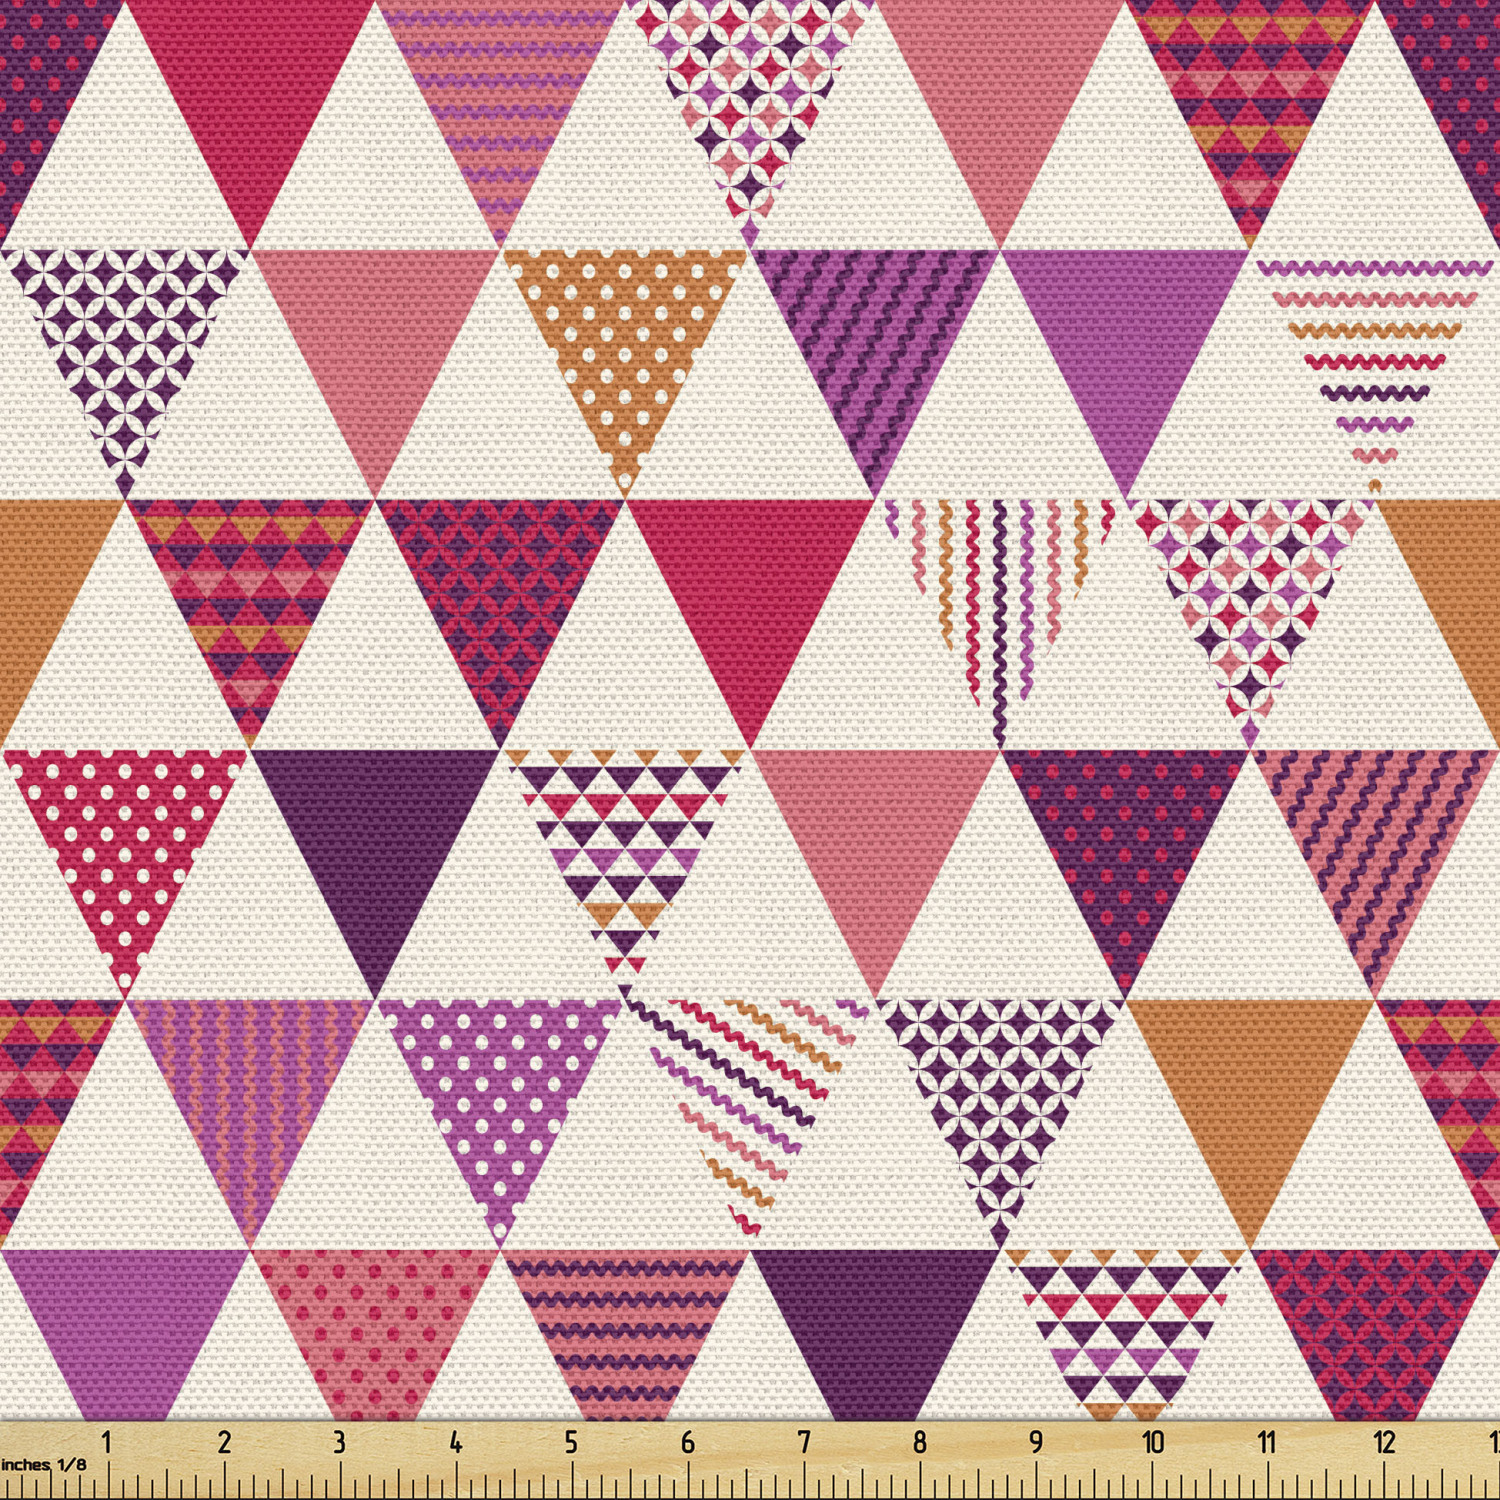Select the number 12 on the ruler
The image size is (1500, 1500).
click(1384, 1442)
